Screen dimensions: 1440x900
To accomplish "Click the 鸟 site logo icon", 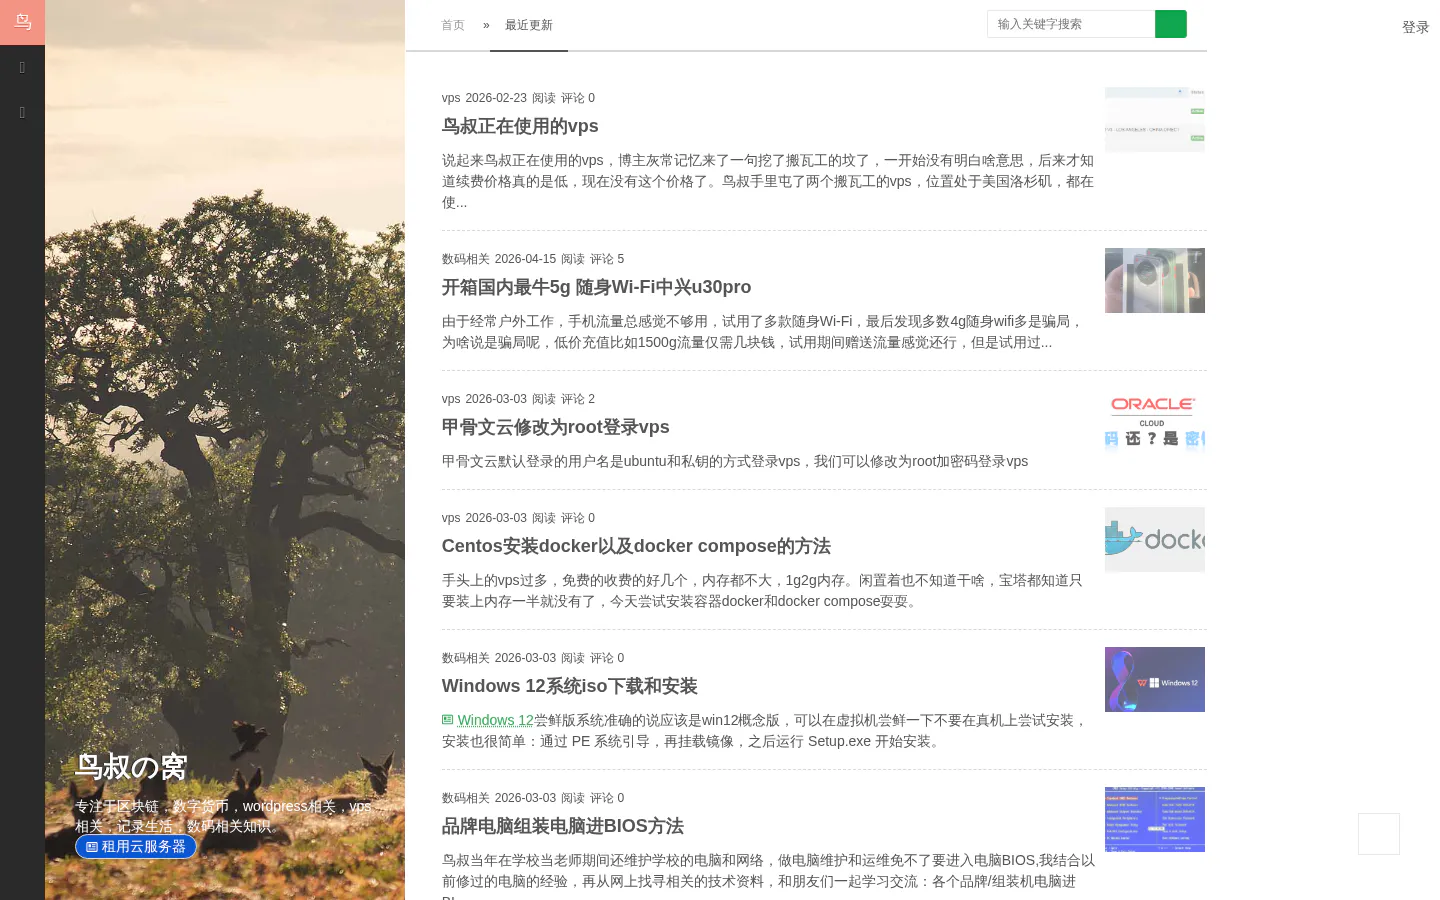I will [x=22, y=22].
